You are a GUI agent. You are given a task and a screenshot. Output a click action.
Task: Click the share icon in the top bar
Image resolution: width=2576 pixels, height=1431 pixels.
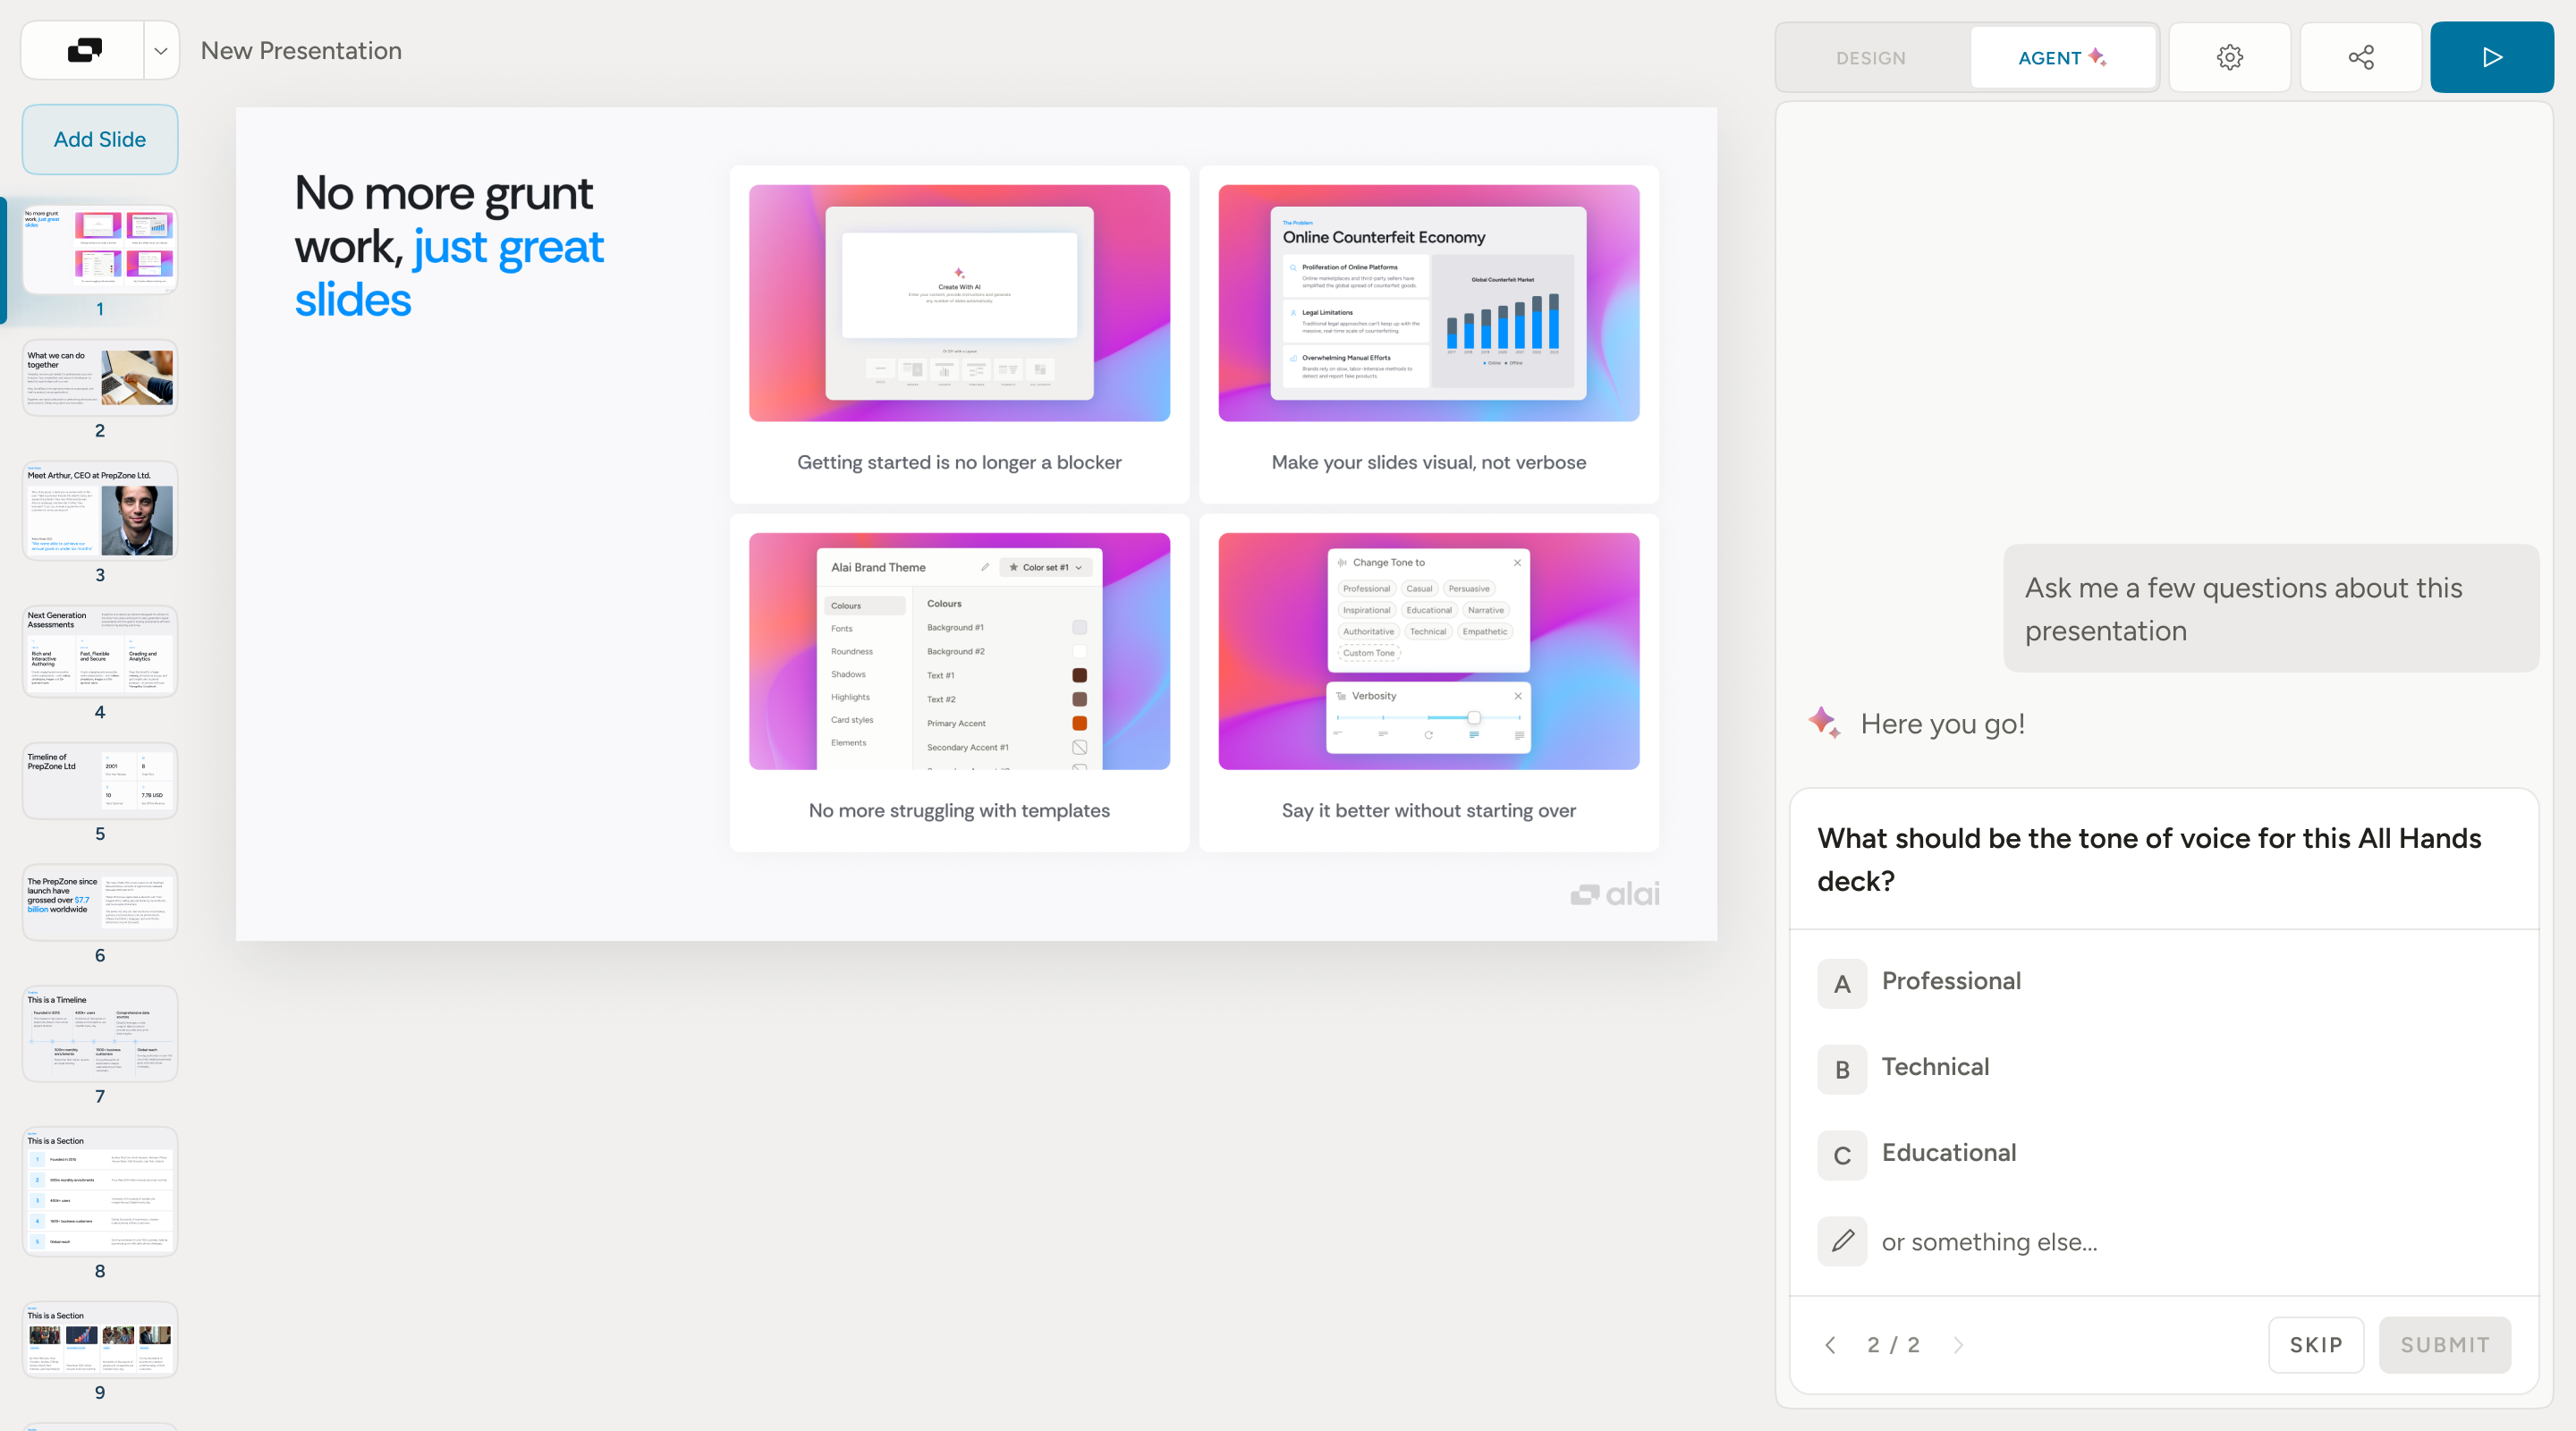[x=2360, y=57]
